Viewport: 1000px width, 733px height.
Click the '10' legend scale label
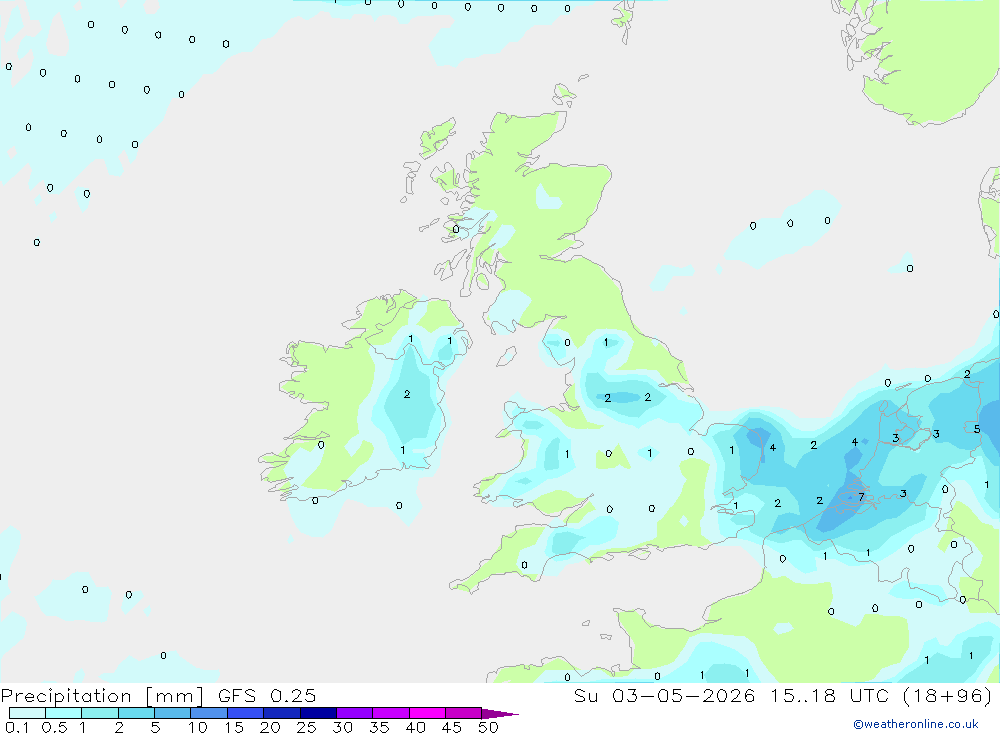pyautogui.click(x=198, y=727)
